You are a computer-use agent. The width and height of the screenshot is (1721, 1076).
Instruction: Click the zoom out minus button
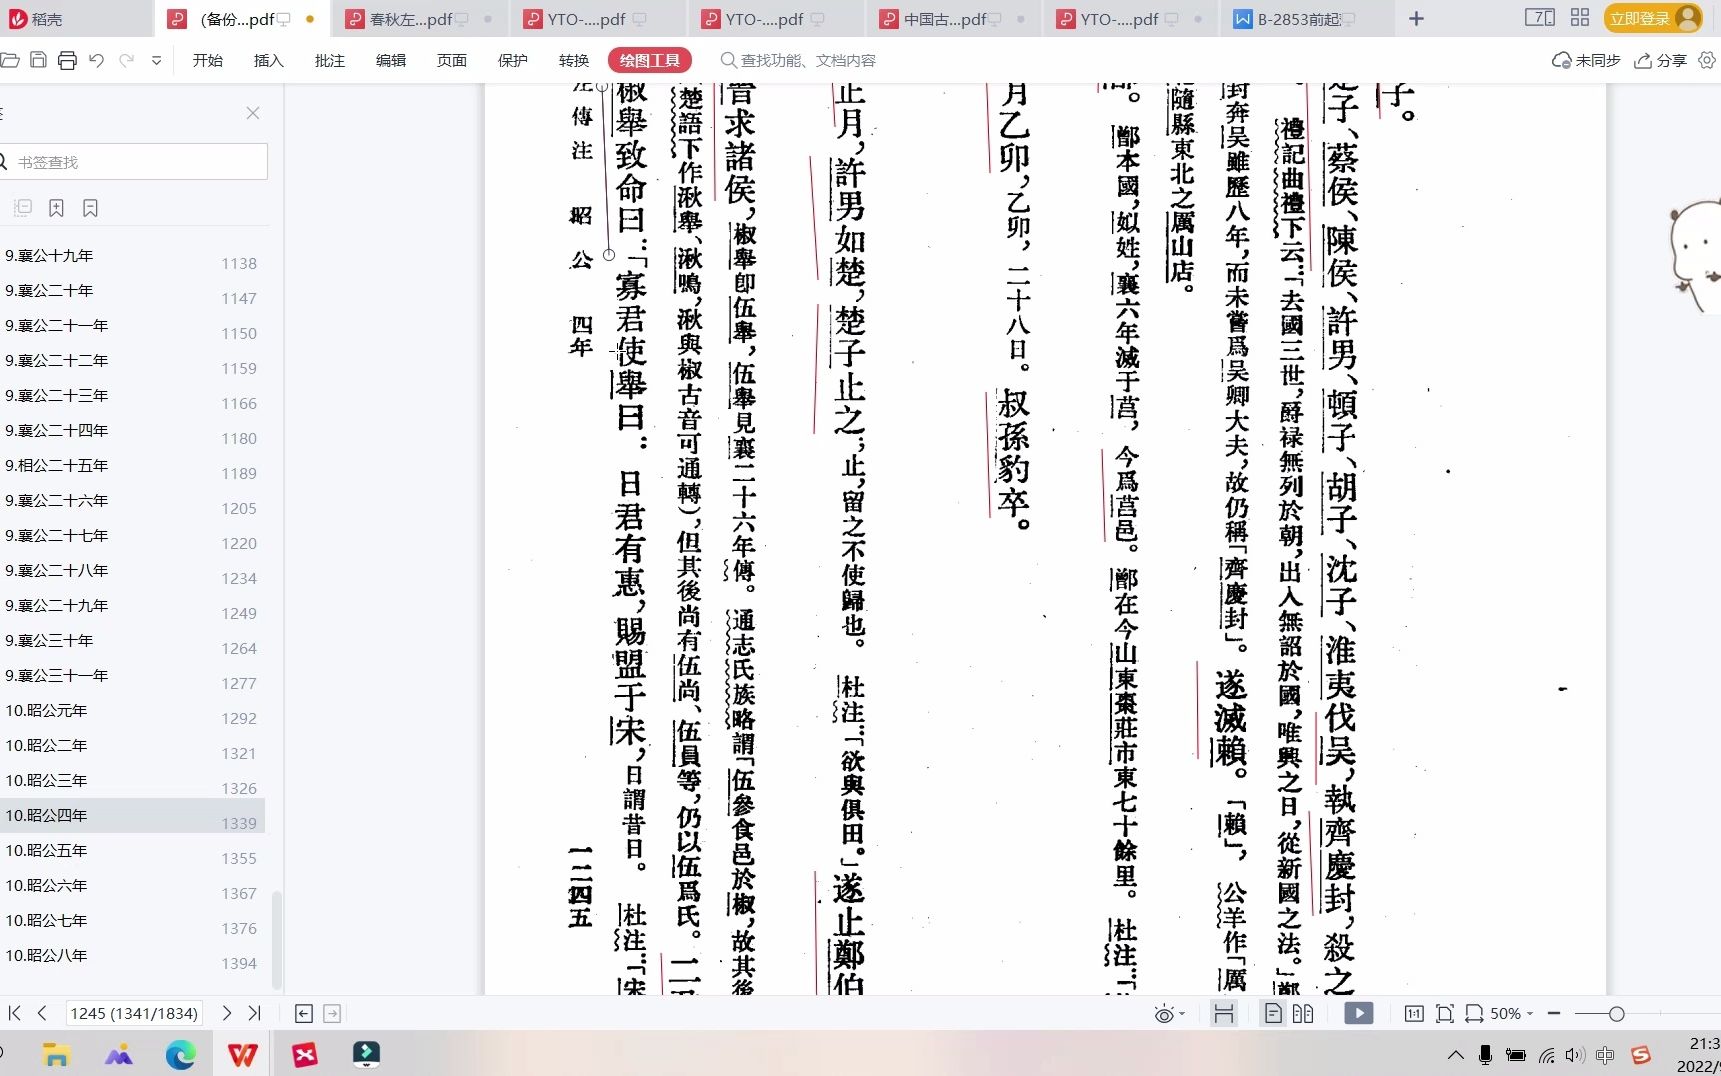1554,1014
